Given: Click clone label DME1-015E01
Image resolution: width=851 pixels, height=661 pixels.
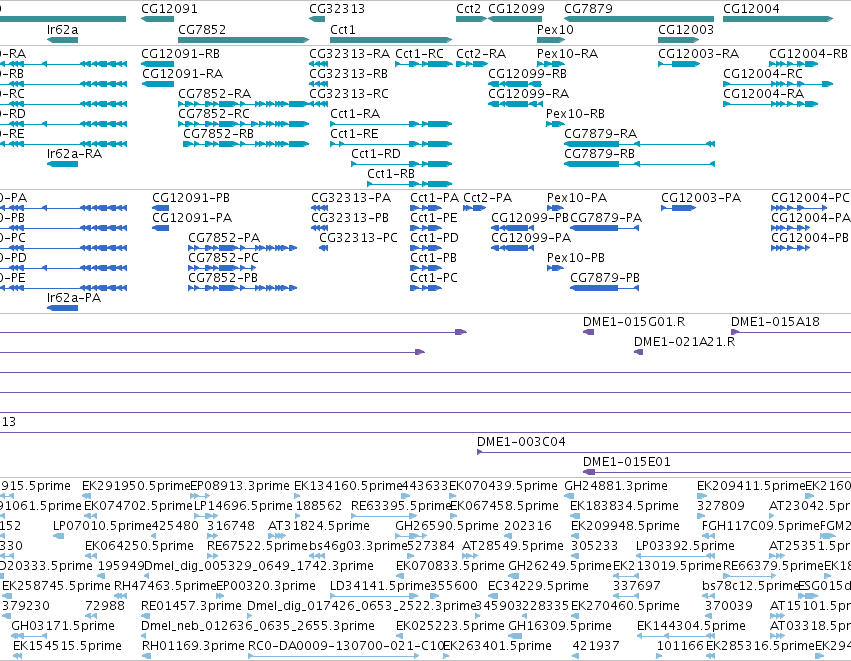Looking at the screenshot, I should 627,462.
